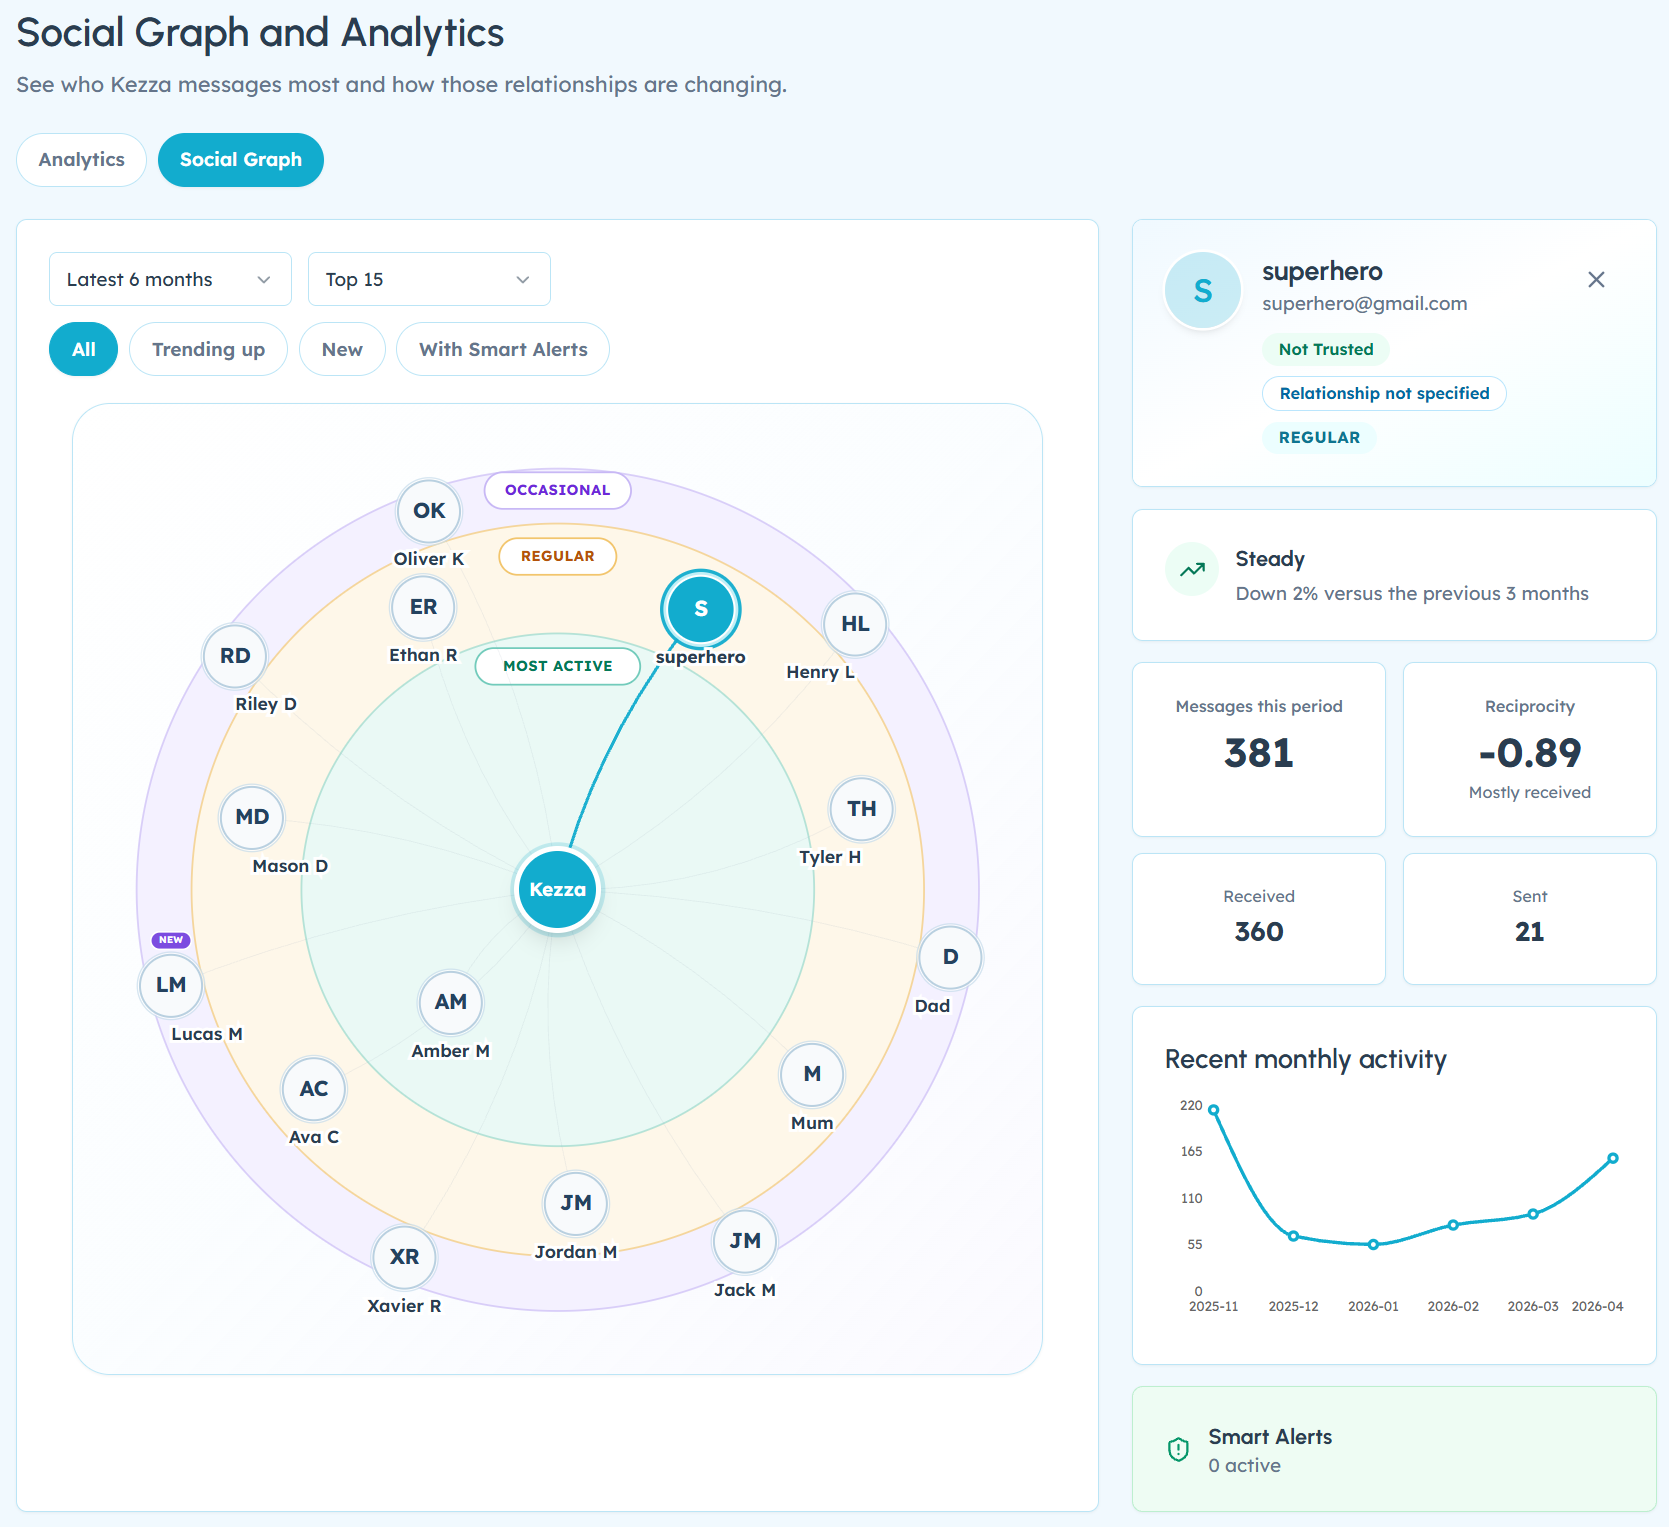1669x1527 pixels.
Task: Open Riley D's graph node
Action: (235, 656)
